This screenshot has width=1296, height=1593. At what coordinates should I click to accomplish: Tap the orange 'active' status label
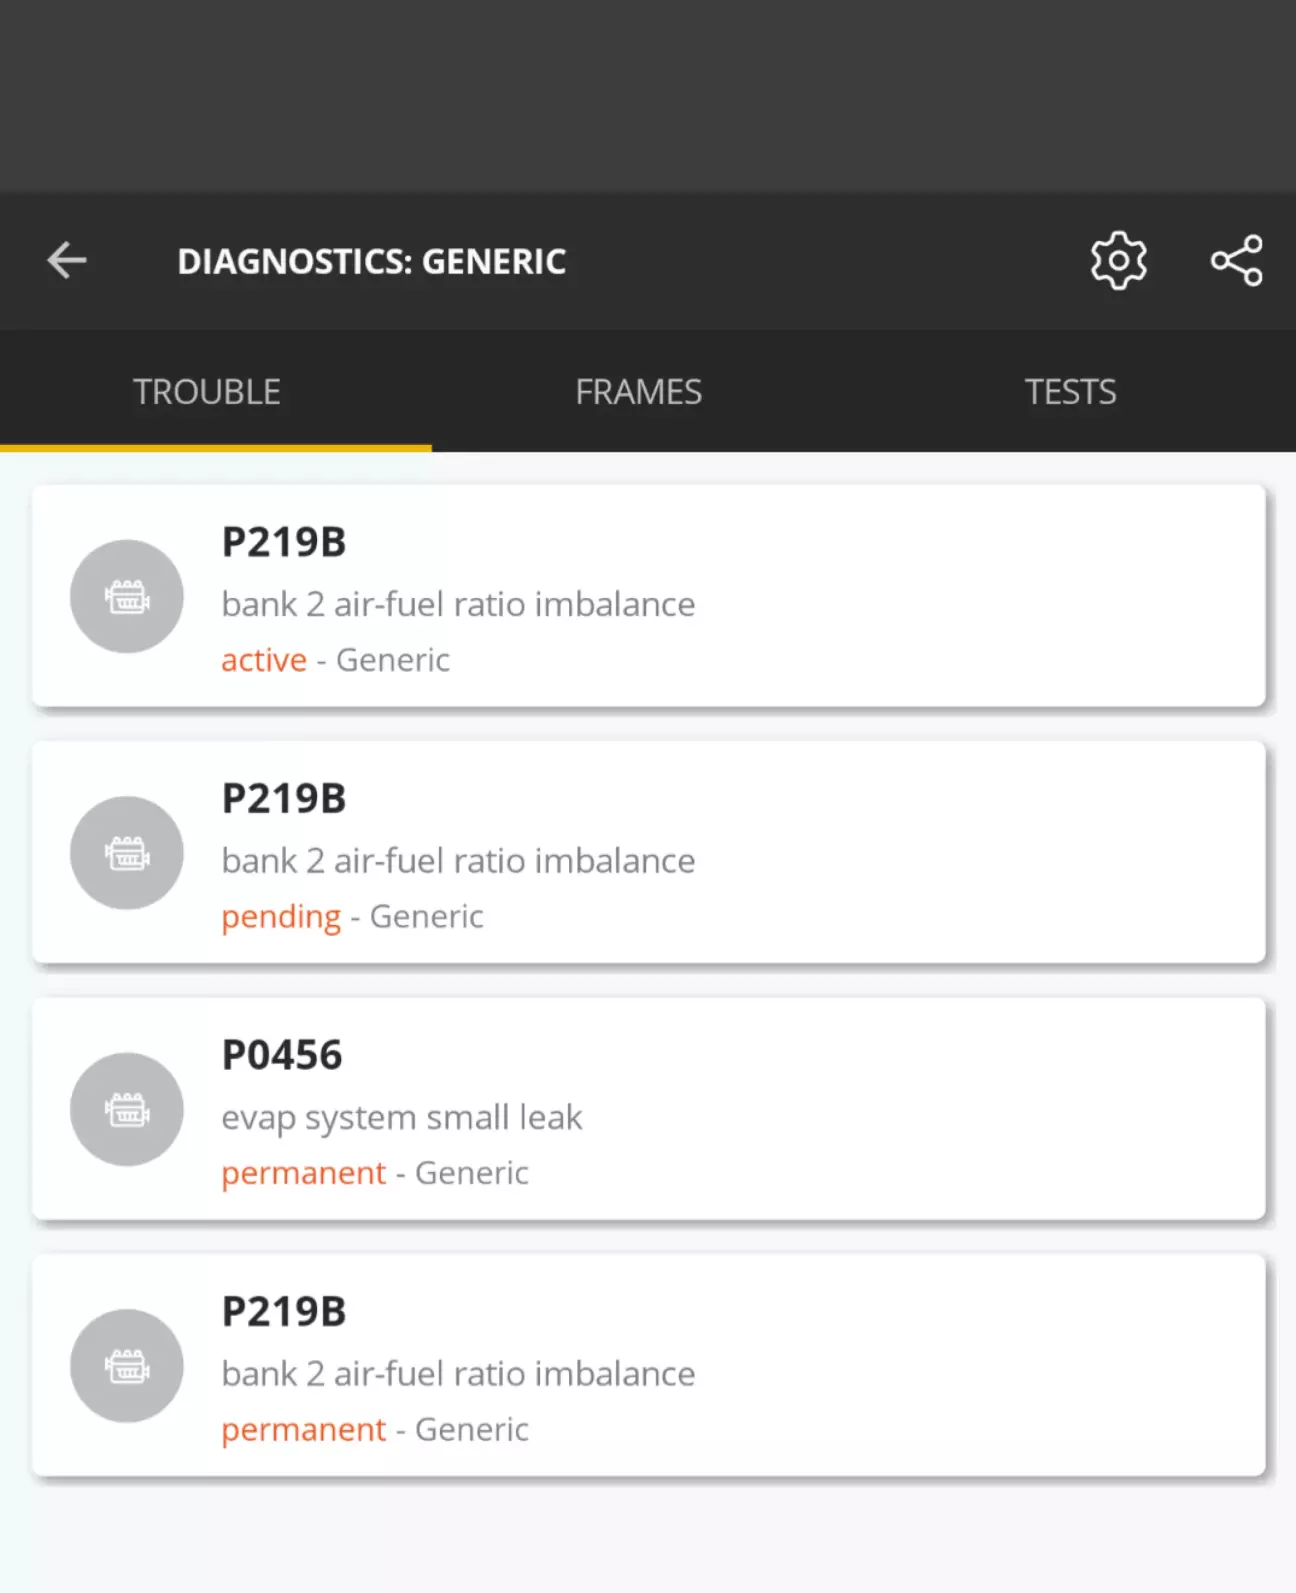[264, 660]
